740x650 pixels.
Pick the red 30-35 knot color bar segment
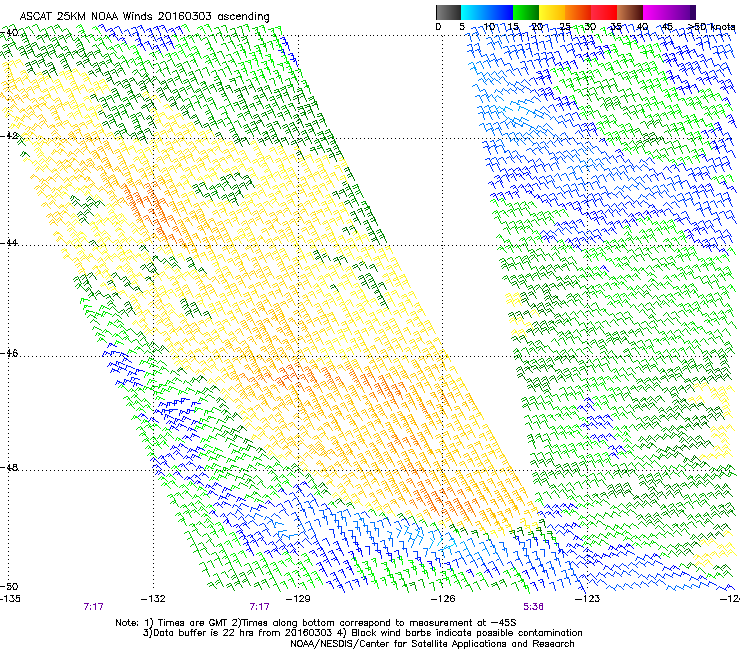pyautogui.click(x=604, y=12)
